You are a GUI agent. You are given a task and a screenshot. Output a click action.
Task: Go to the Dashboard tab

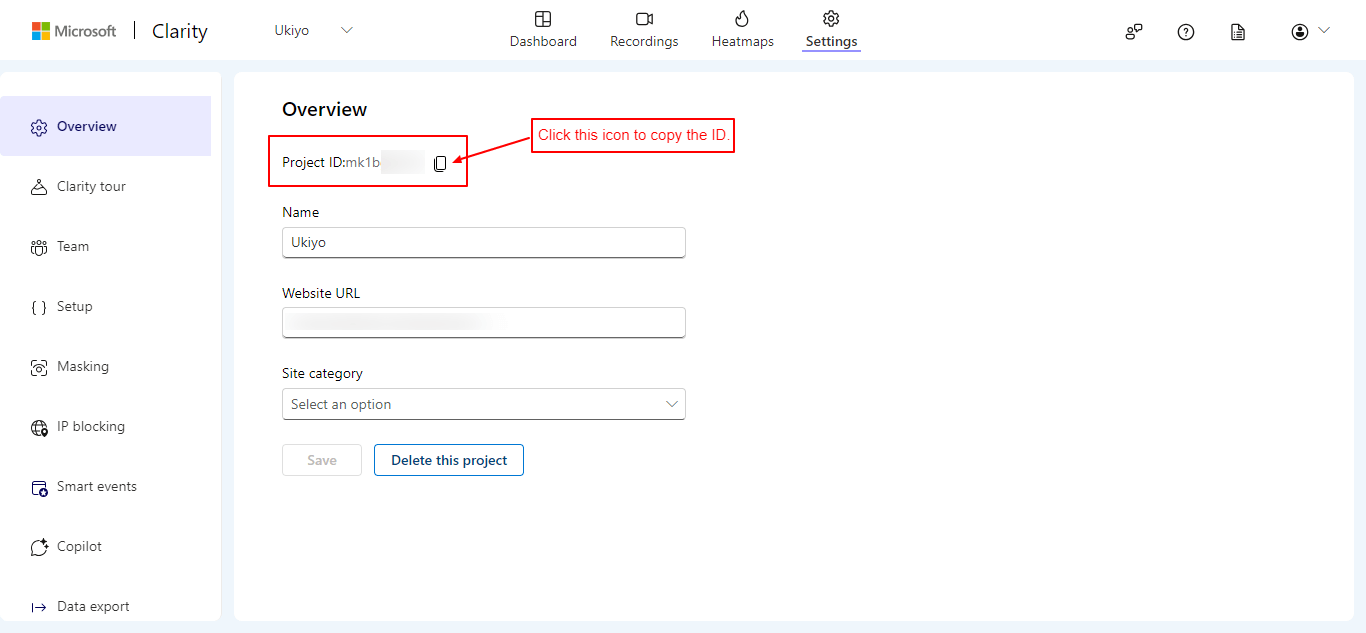point(543,29)
